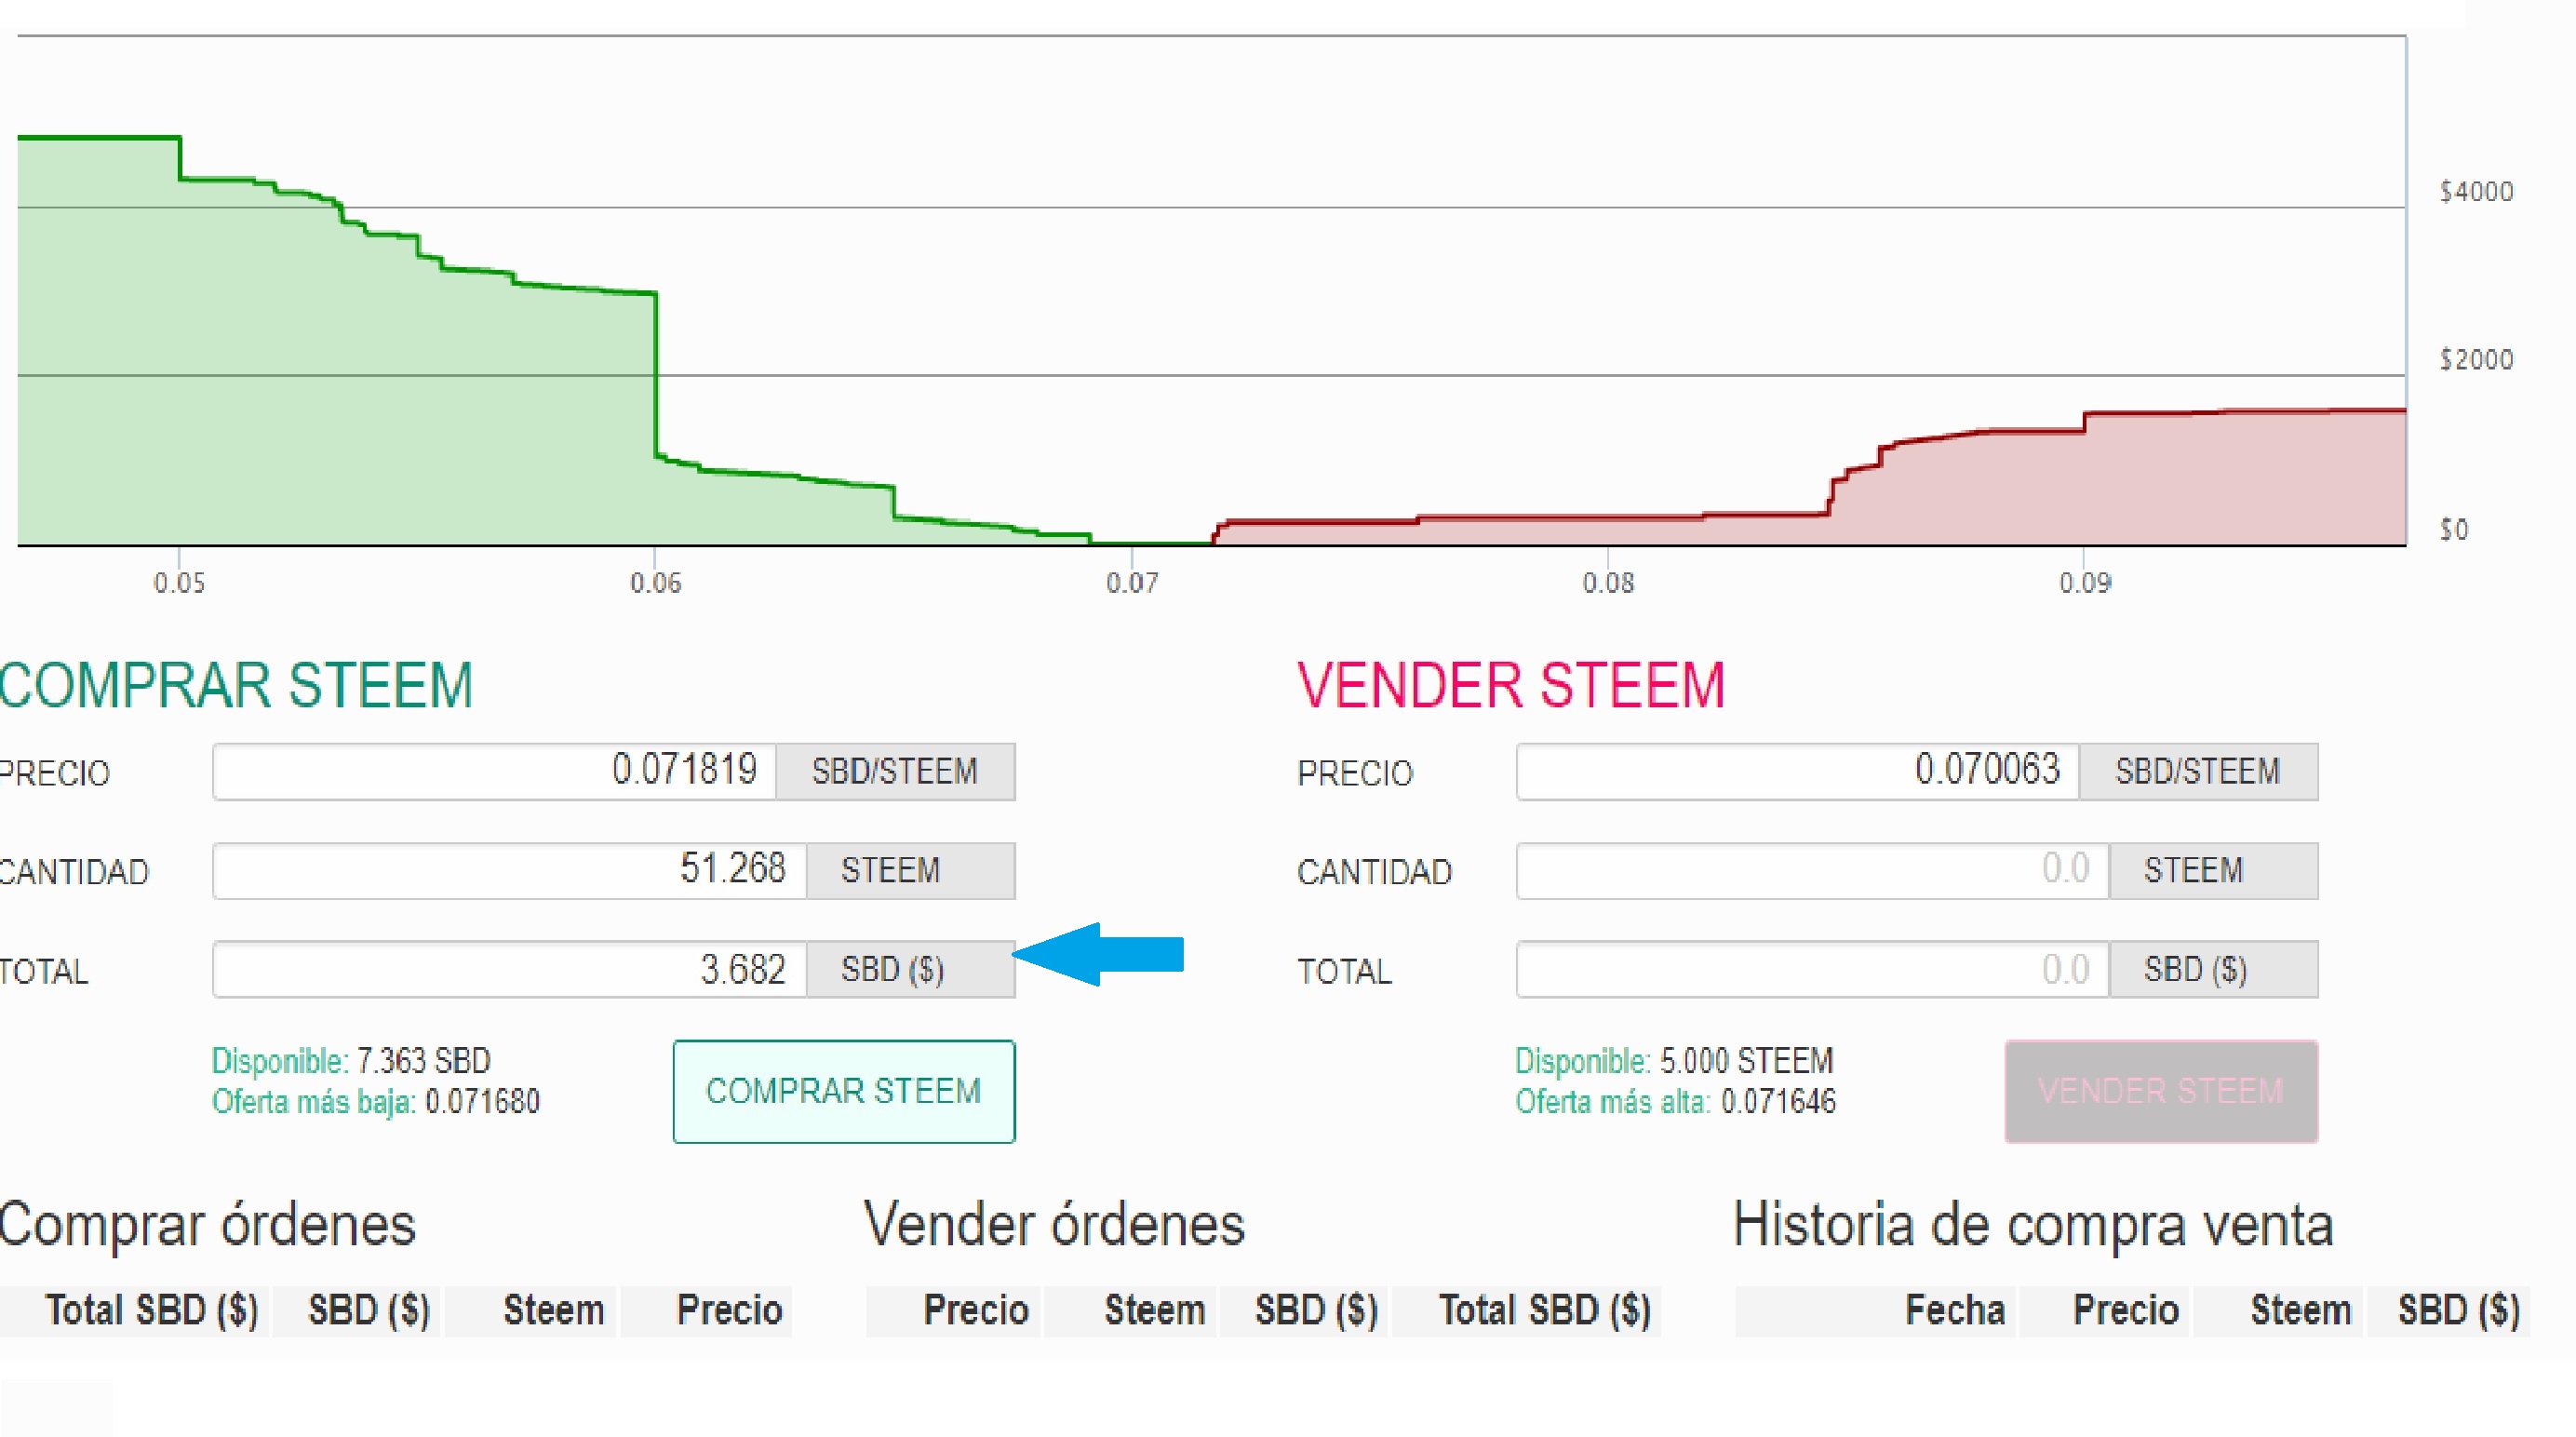Click the buy total field showing 3.682
The image size is (2576, 1437).
pyautogui.click(x=510, y=969)
